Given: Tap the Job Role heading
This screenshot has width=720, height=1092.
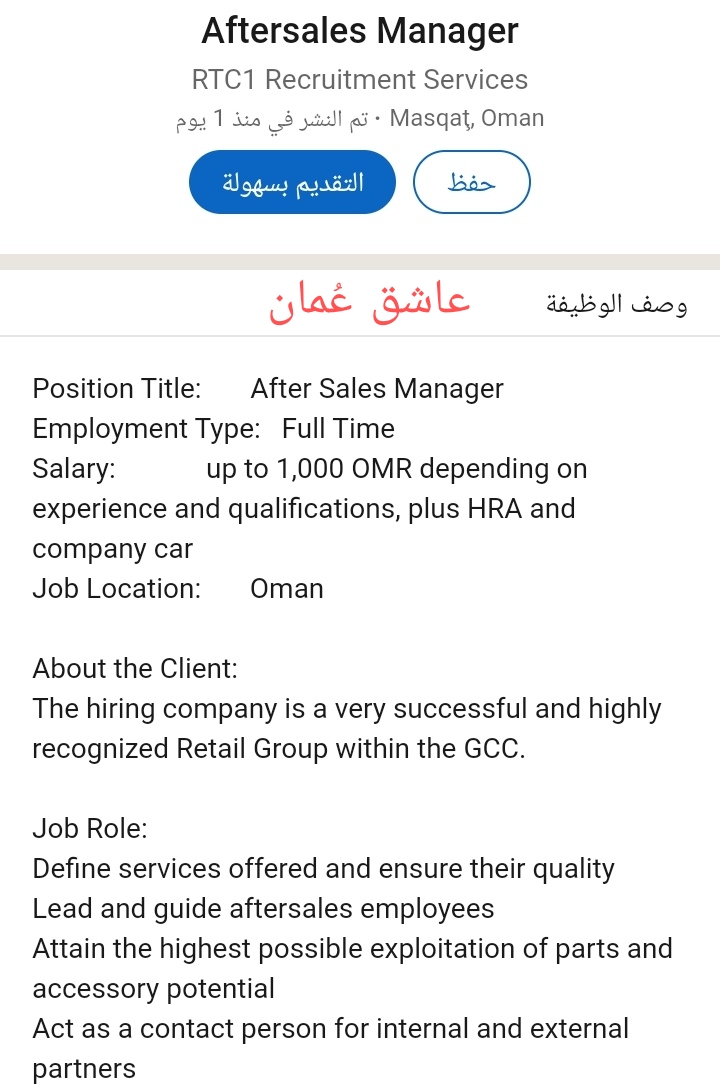Looking at the screenshot, I should tap(90, 828).
